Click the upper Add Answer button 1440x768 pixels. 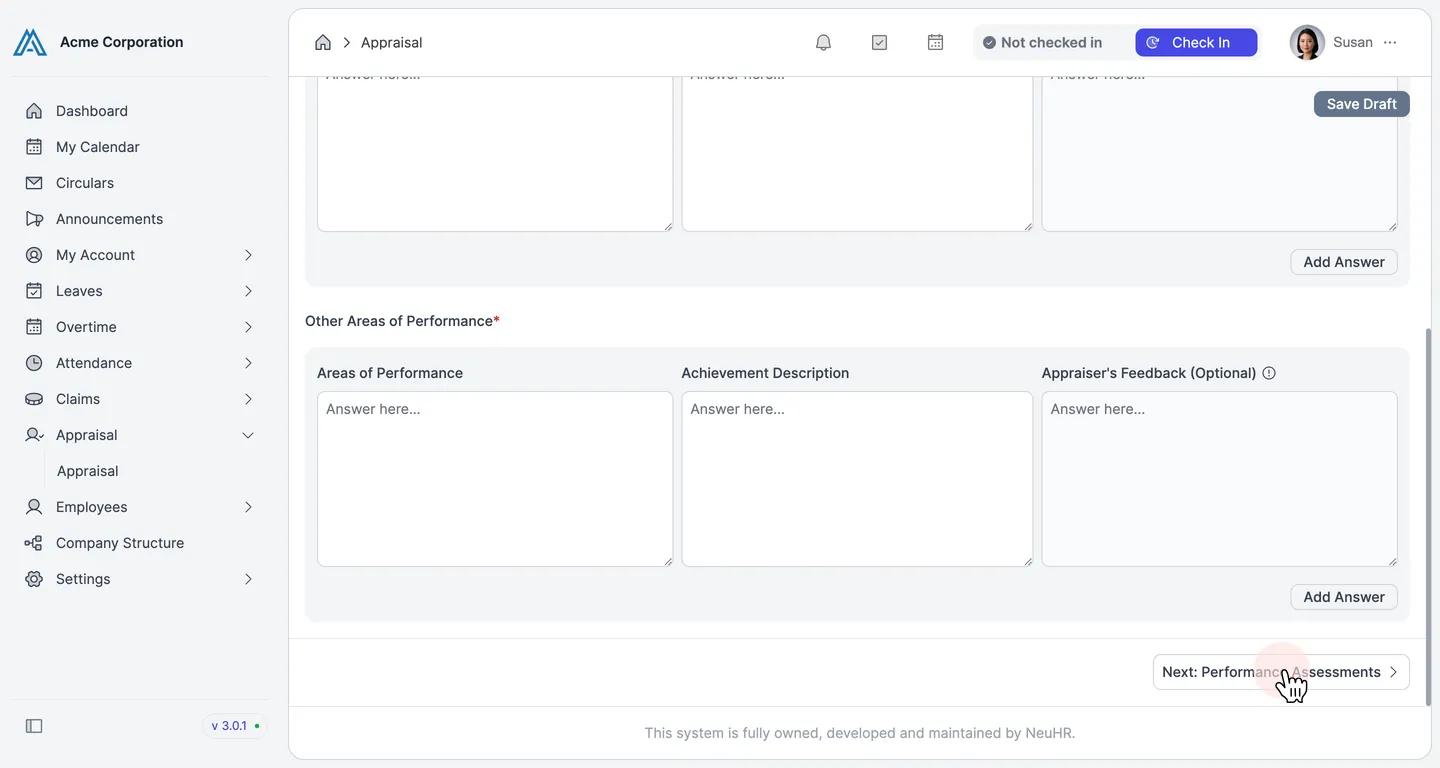point(1344,262)
